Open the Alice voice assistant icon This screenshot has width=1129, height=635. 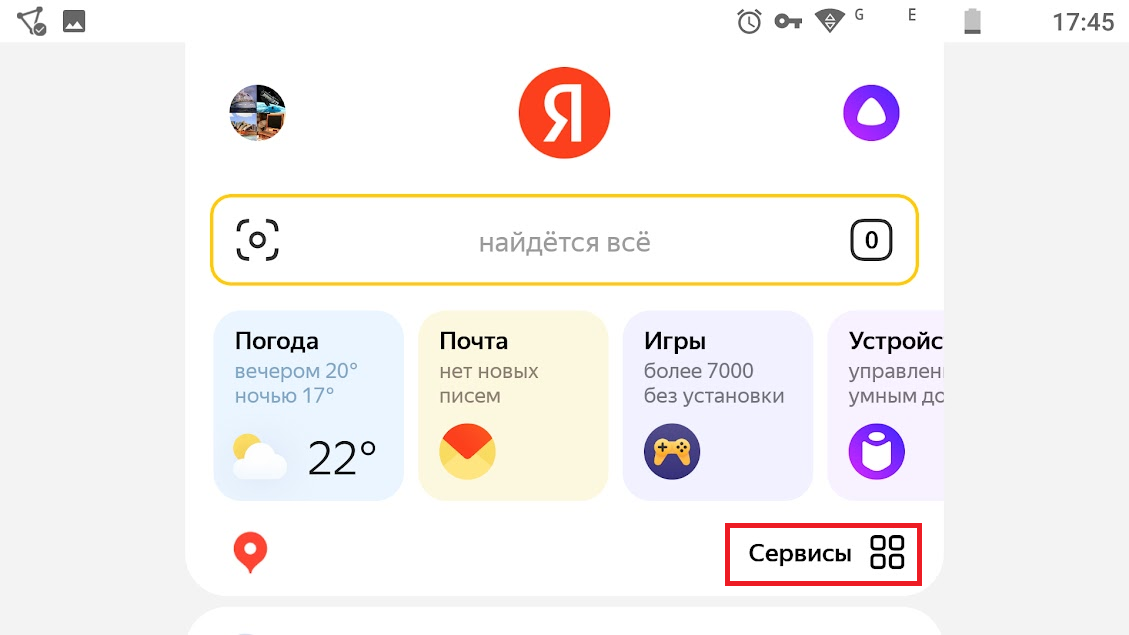[871, 113]
